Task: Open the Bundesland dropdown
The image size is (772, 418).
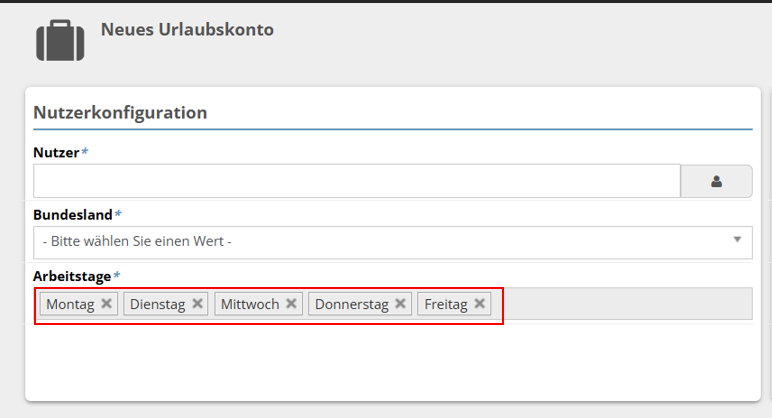Action: pos(391,241)
